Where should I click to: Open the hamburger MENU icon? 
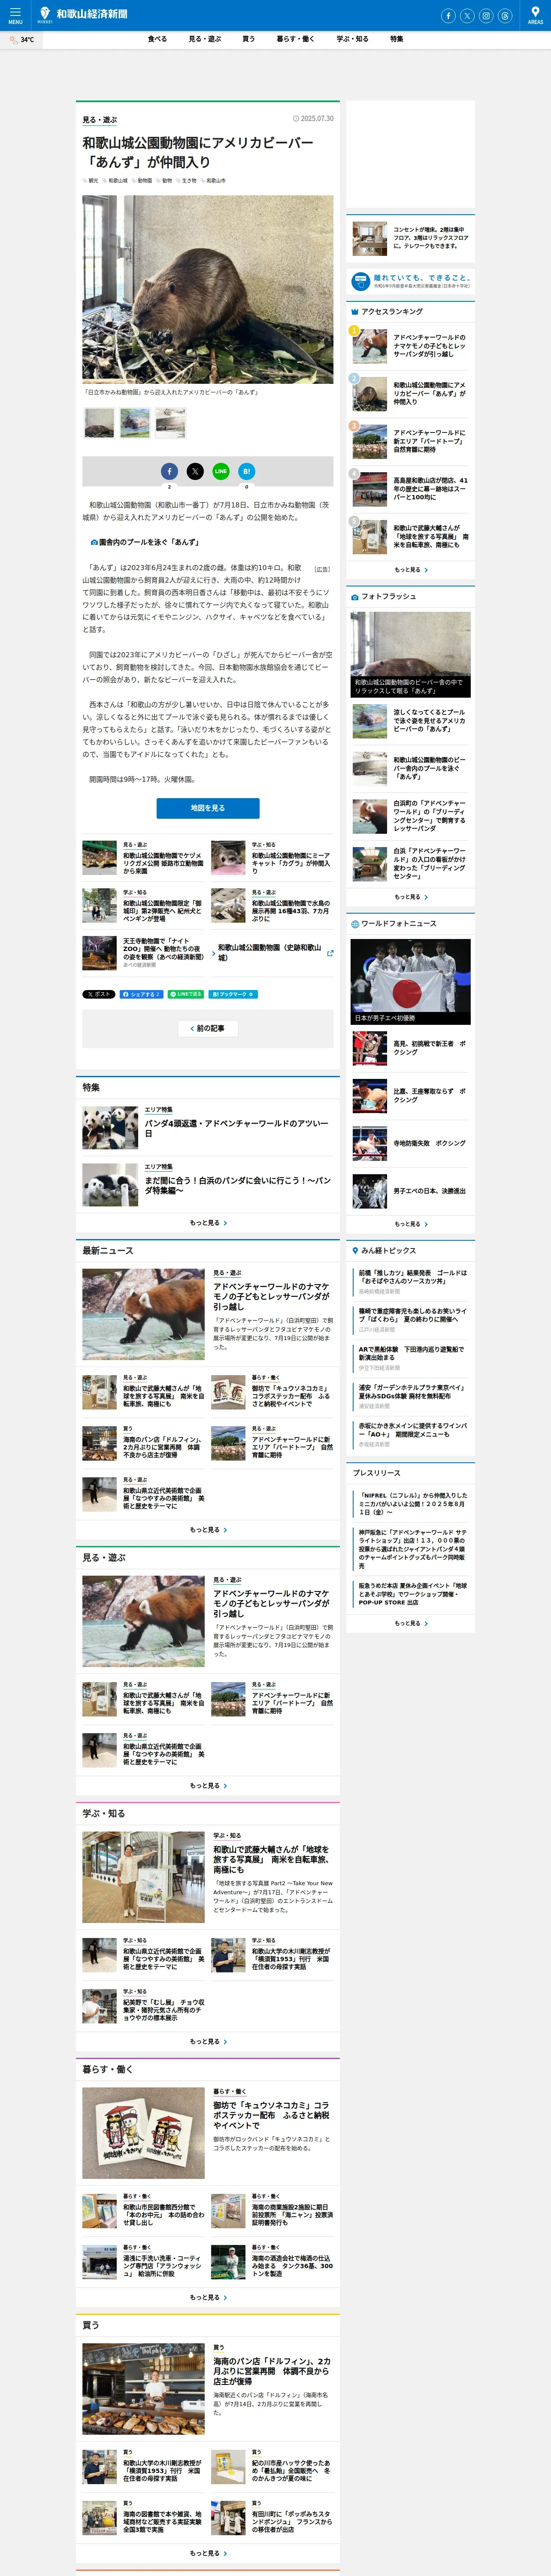coord(15,15)
